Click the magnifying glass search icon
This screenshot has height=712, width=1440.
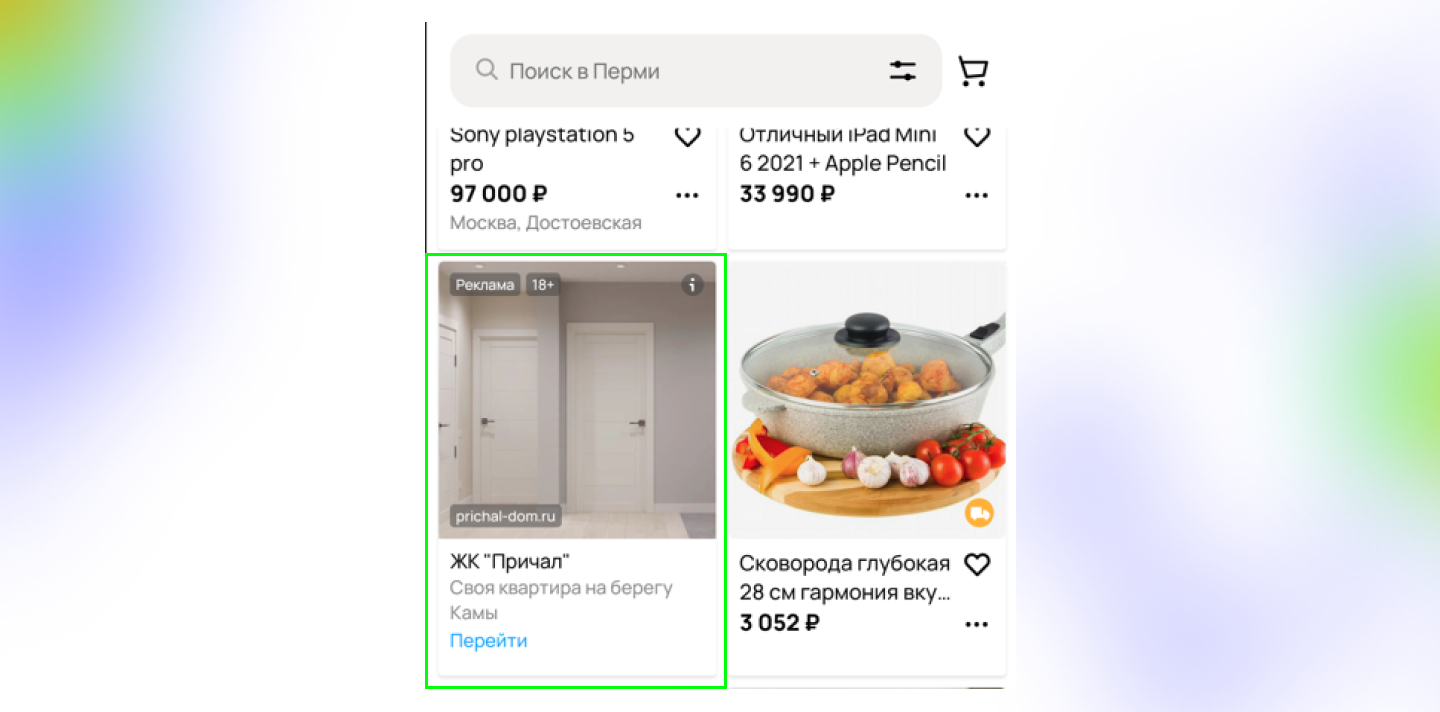point(486,70)
